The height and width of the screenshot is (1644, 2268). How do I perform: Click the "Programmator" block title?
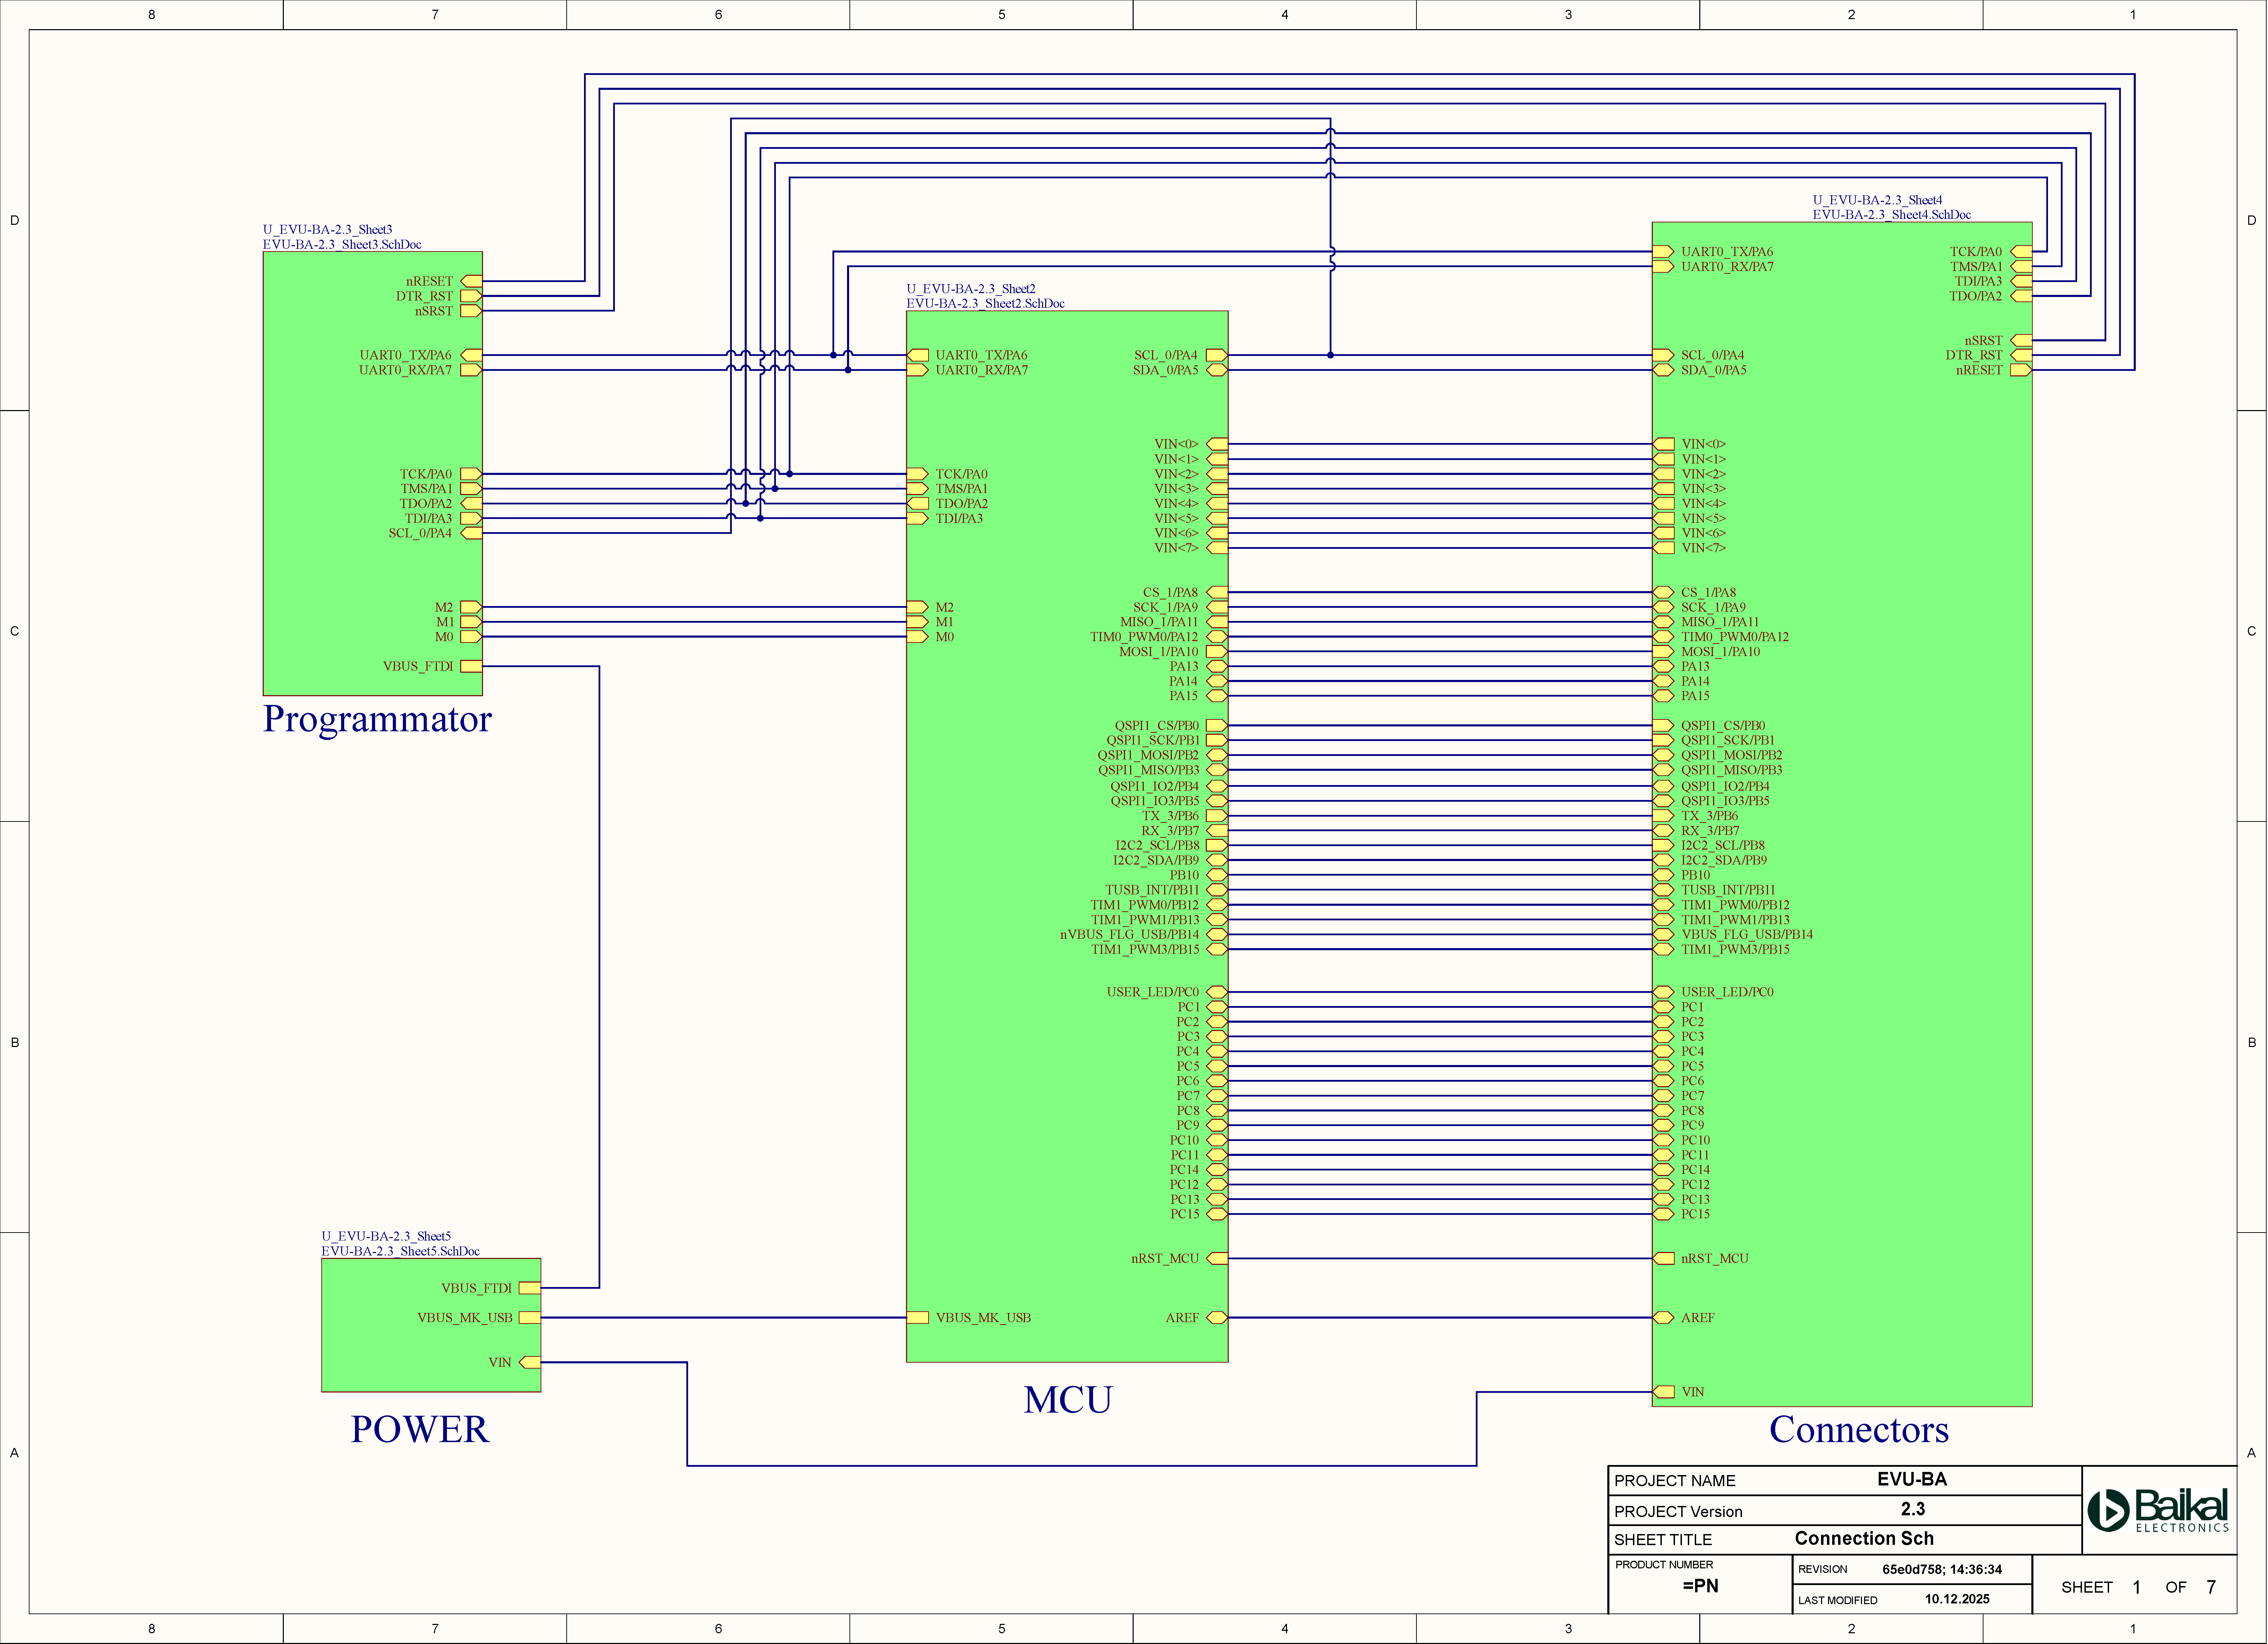[377, 720]
